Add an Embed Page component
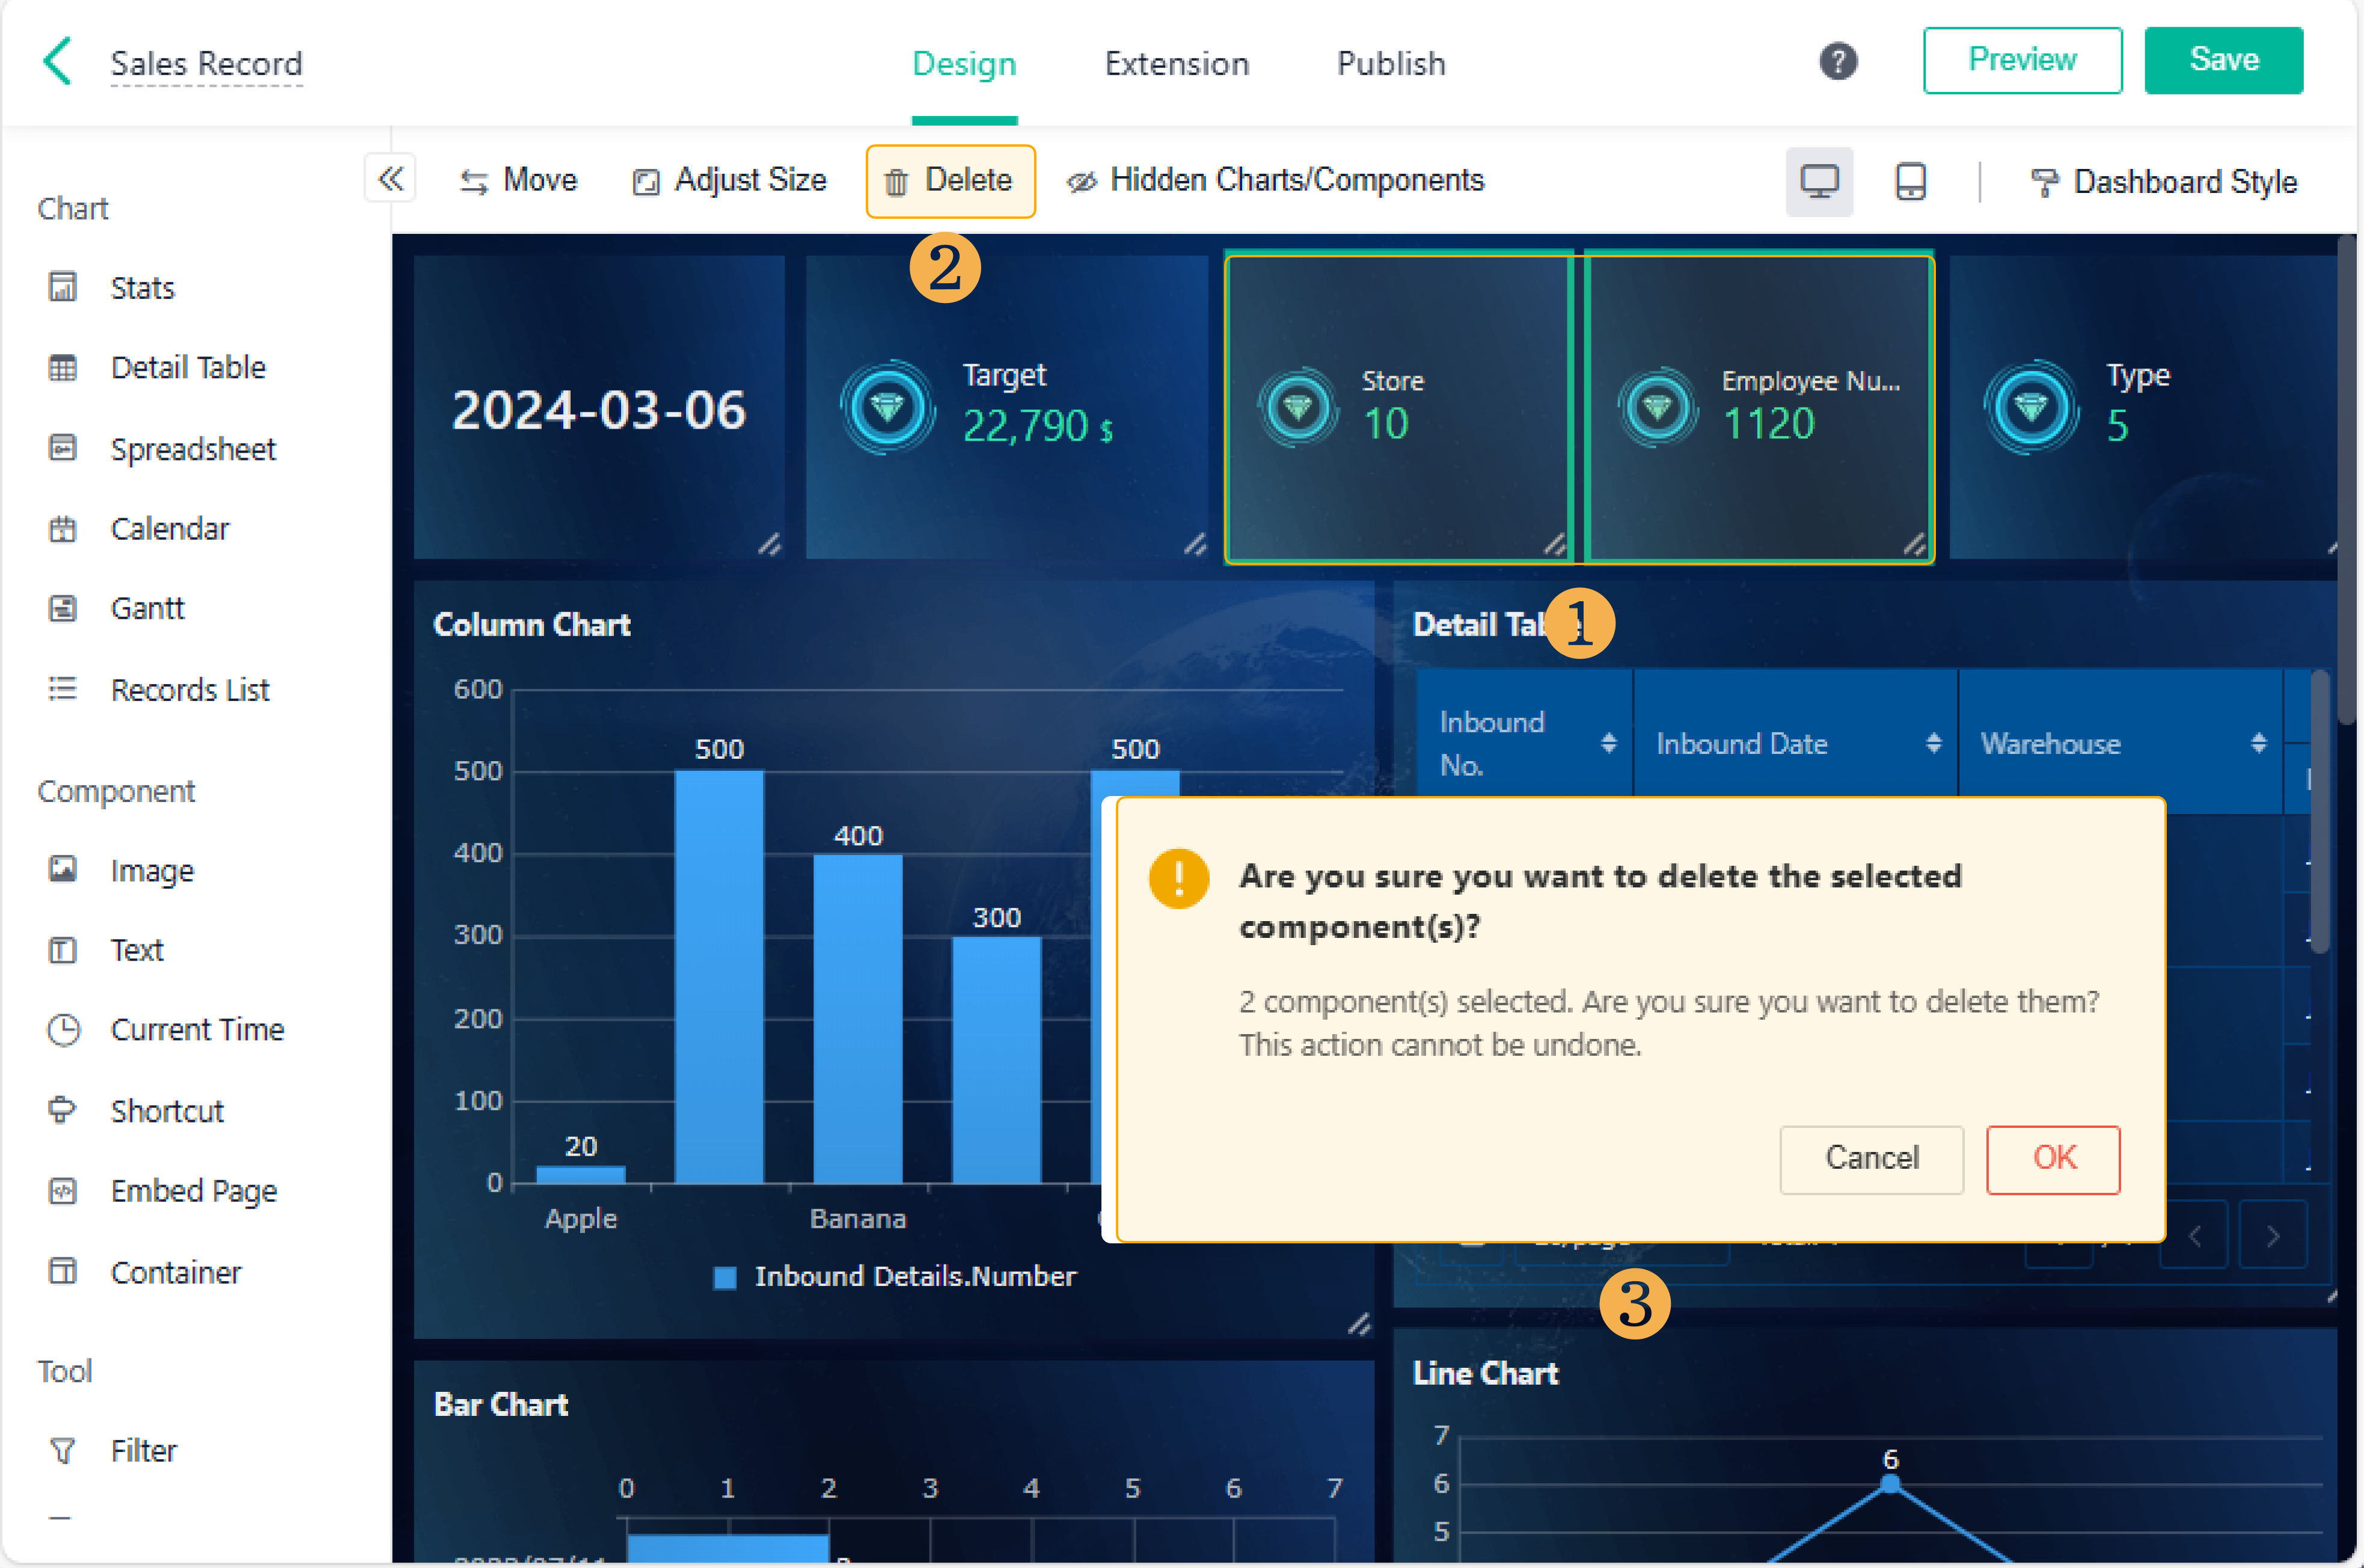This screenshot has height=1568, width=2364. tap(162, 1191)
